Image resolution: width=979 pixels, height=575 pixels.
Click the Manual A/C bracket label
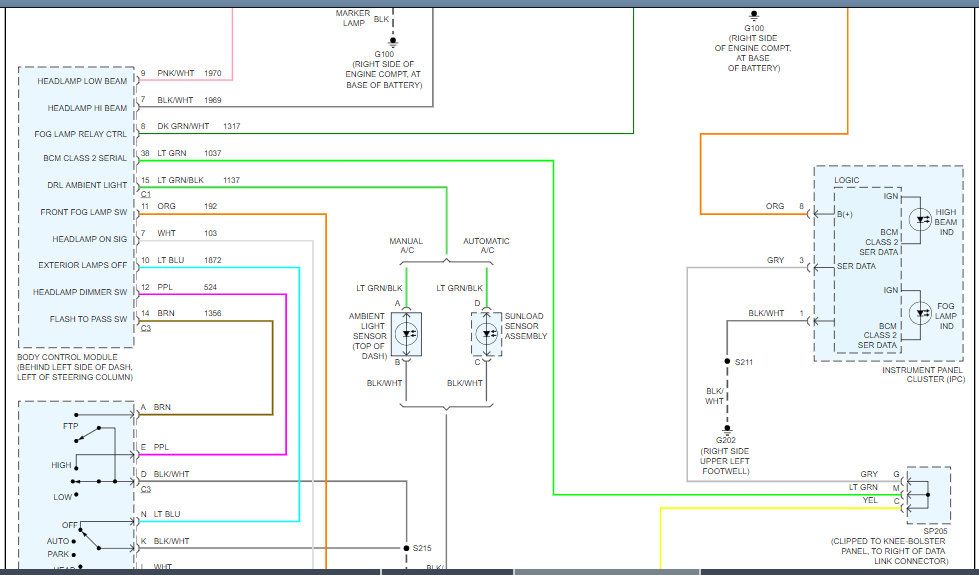pyautogui.click(x=406, y=245)
